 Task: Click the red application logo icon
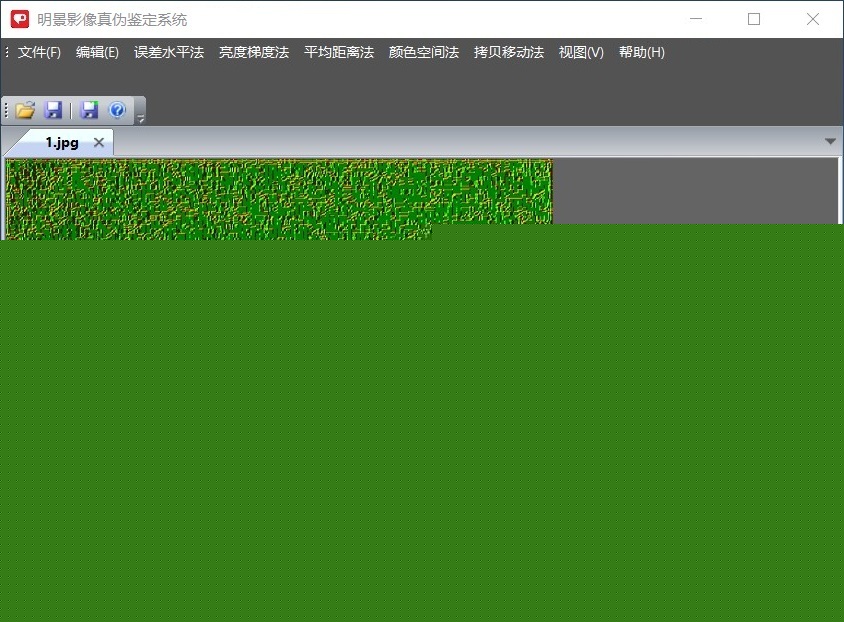20,19
